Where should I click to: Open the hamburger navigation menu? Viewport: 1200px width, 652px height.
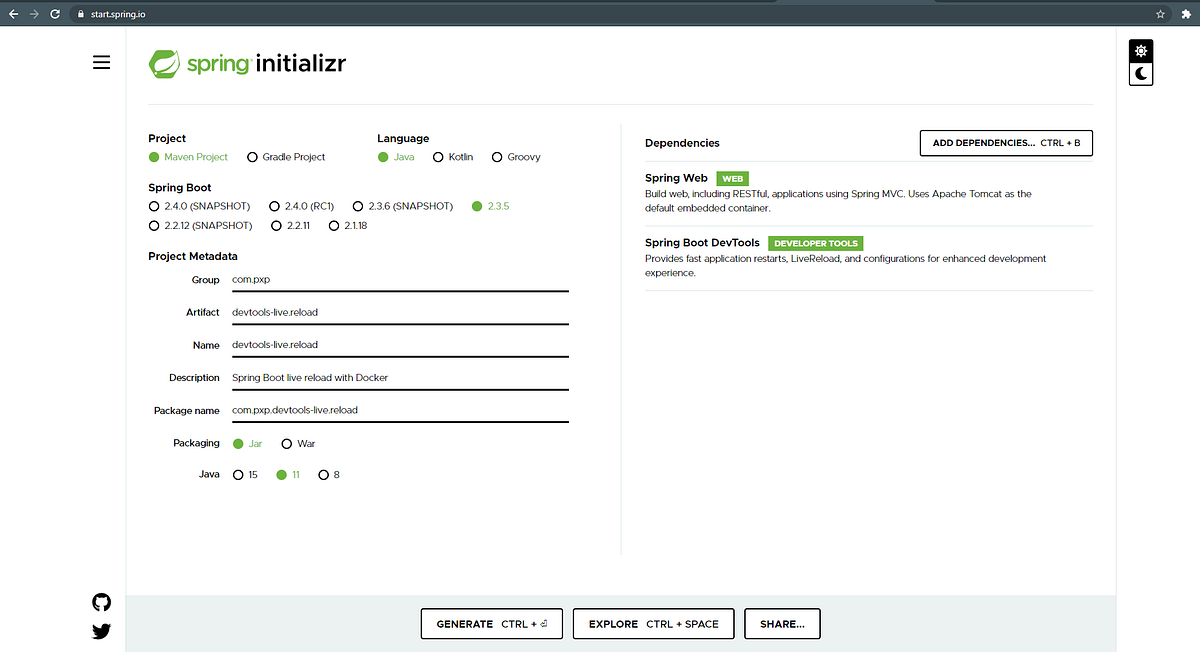(101, 62)
